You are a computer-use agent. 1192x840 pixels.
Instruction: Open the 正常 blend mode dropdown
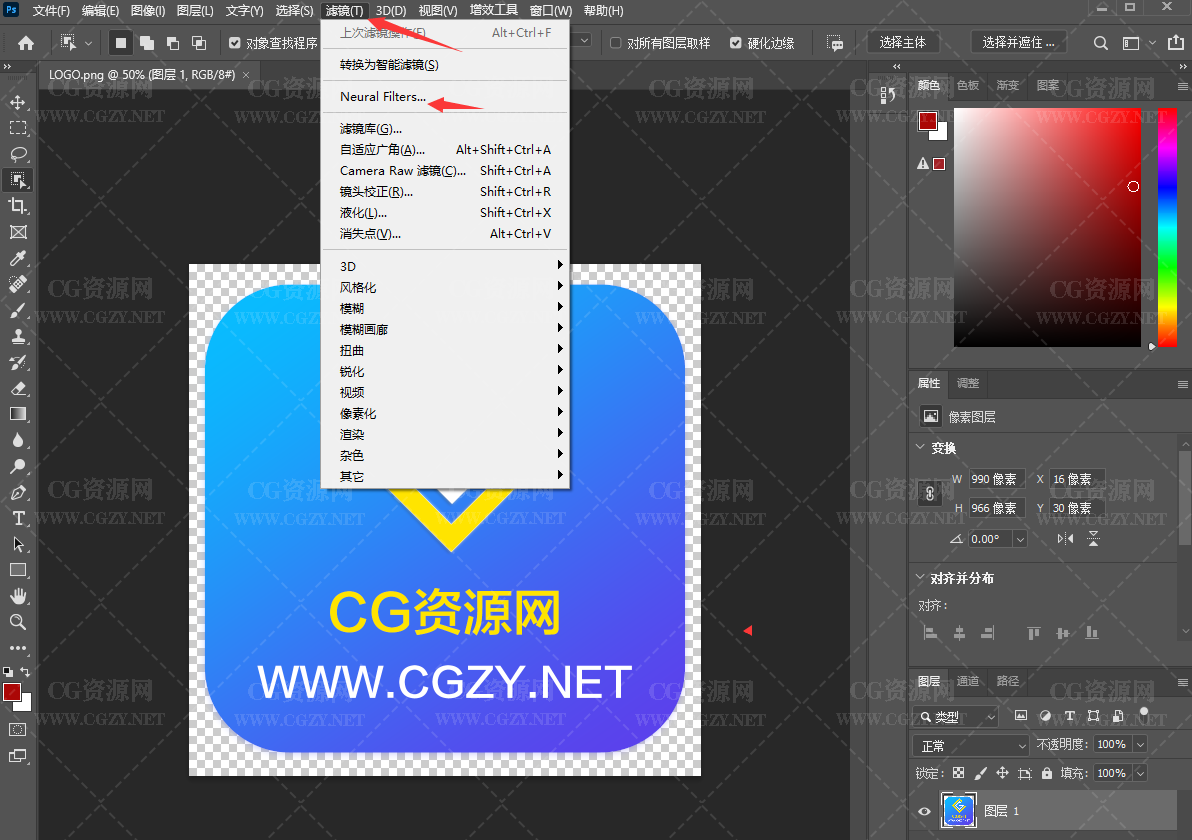[971, 746]
